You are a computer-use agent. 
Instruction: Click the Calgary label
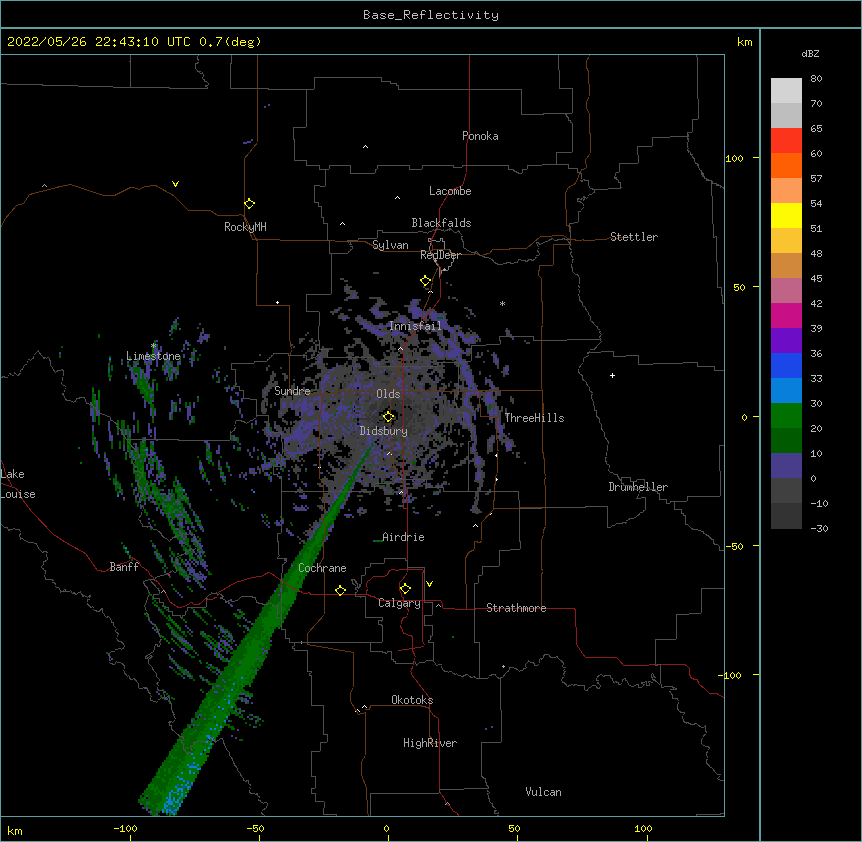coord(399,603)
